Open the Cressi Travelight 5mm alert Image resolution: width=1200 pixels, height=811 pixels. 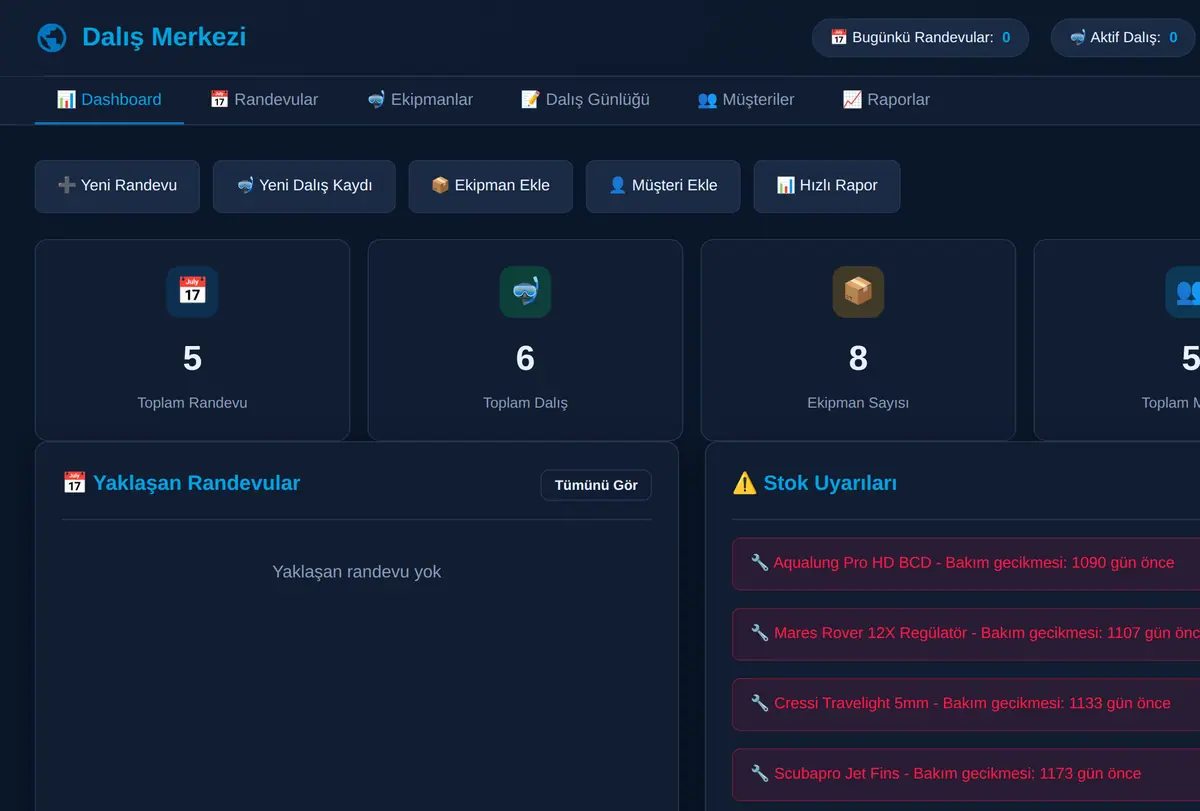tap(966, 704)
